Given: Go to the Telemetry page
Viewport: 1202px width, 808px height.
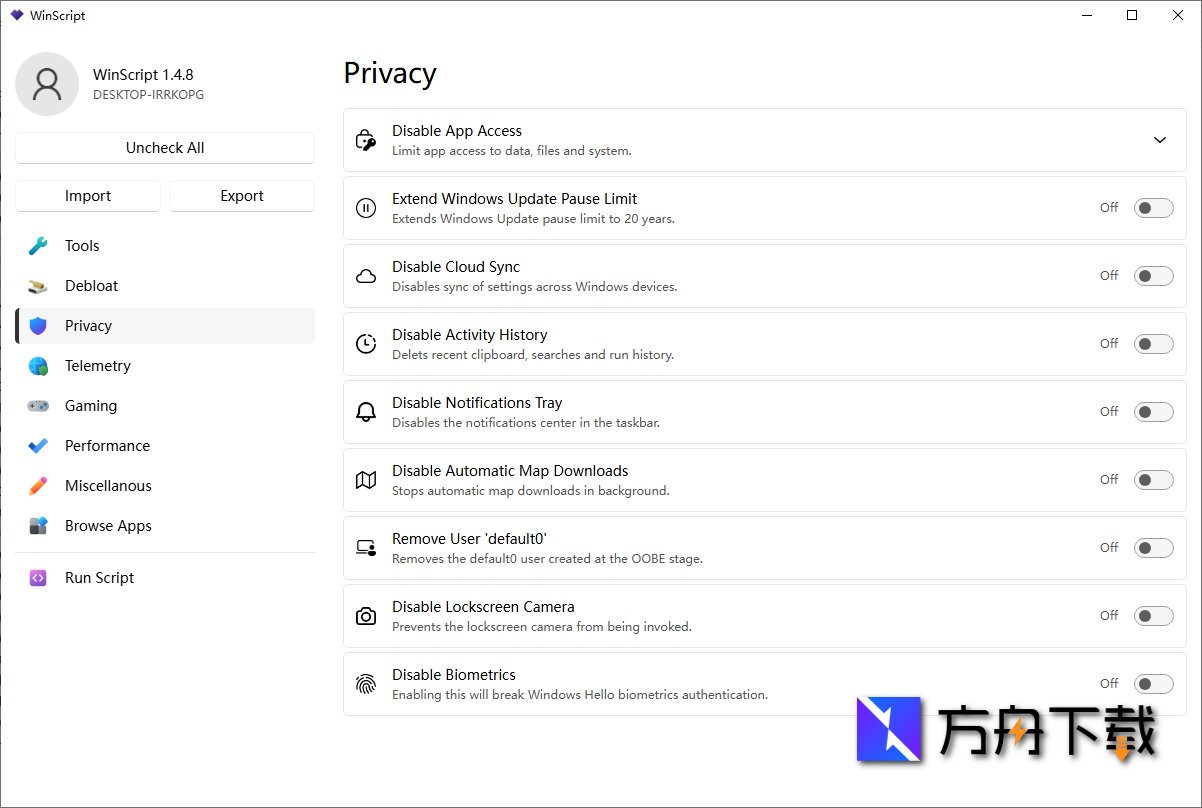Looking at the screenshot, I should click(x=98, y=366).
